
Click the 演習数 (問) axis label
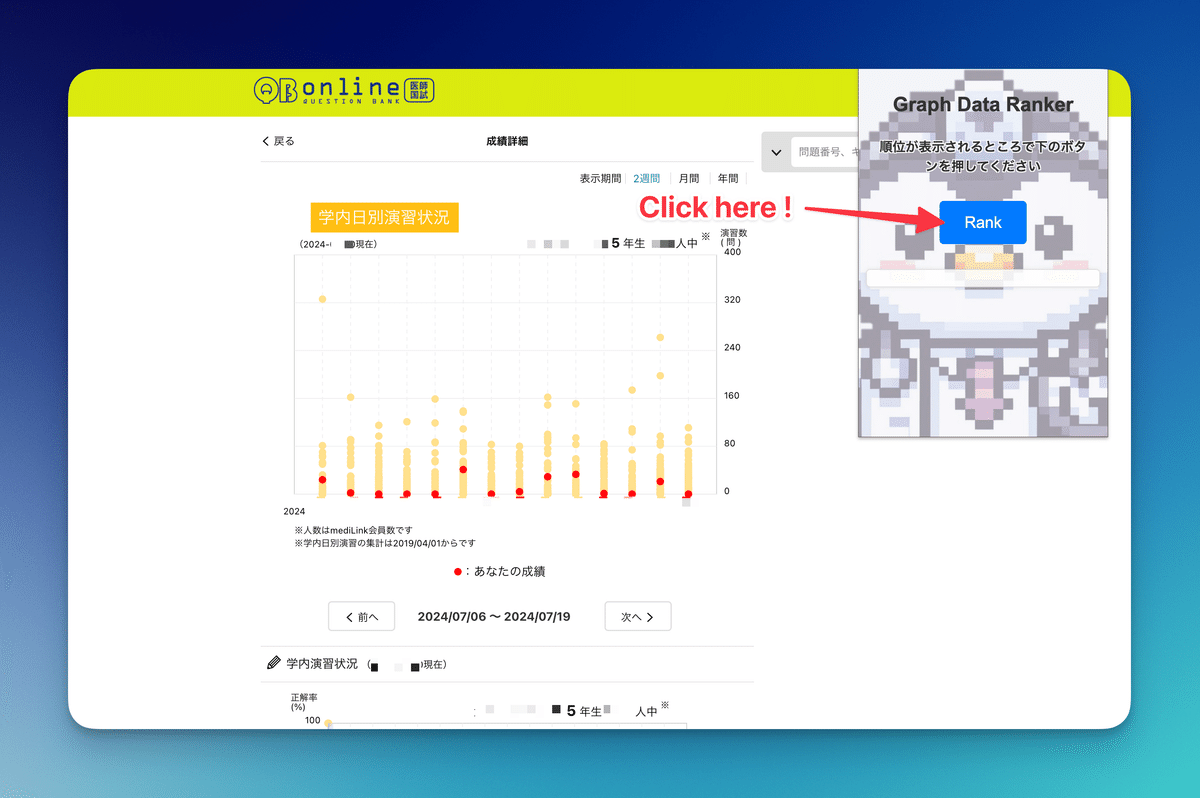pyautogui.click(x=735, y=237)
